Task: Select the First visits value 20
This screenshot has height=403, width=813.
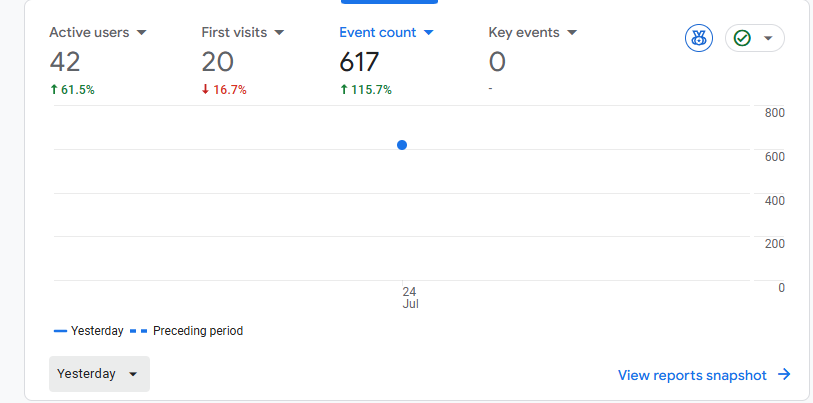Action: (217, 62)
